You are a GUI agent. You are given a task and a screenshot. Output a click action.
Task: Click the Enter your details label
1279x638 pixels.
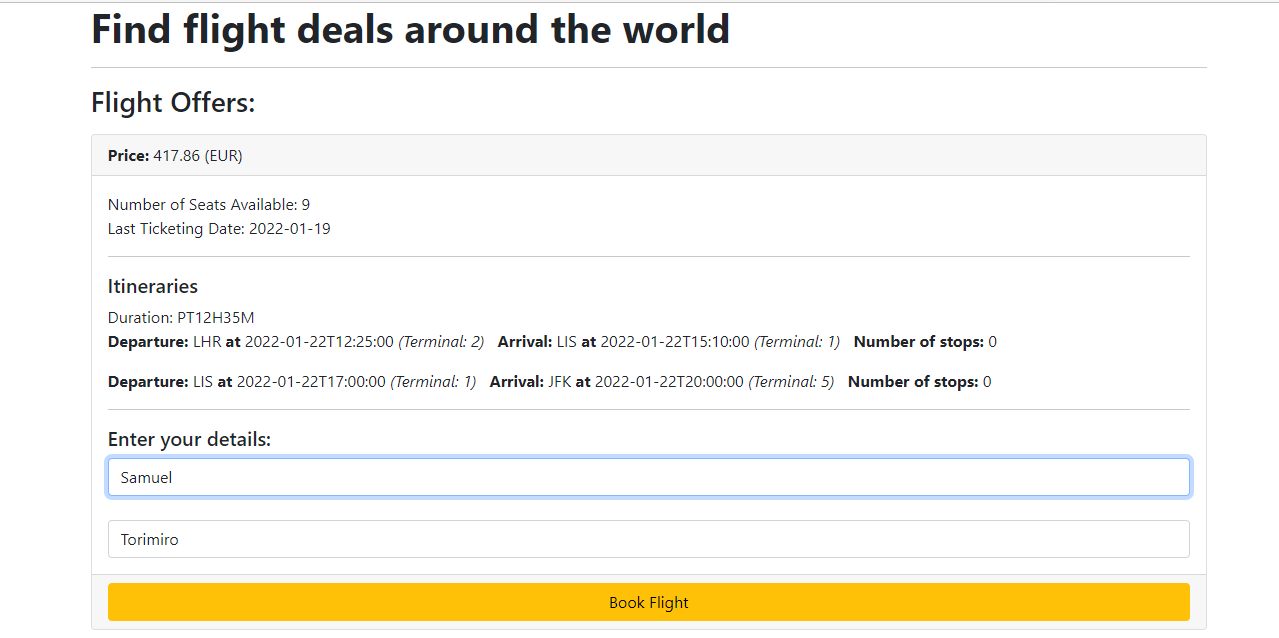[x=190, y=439]
